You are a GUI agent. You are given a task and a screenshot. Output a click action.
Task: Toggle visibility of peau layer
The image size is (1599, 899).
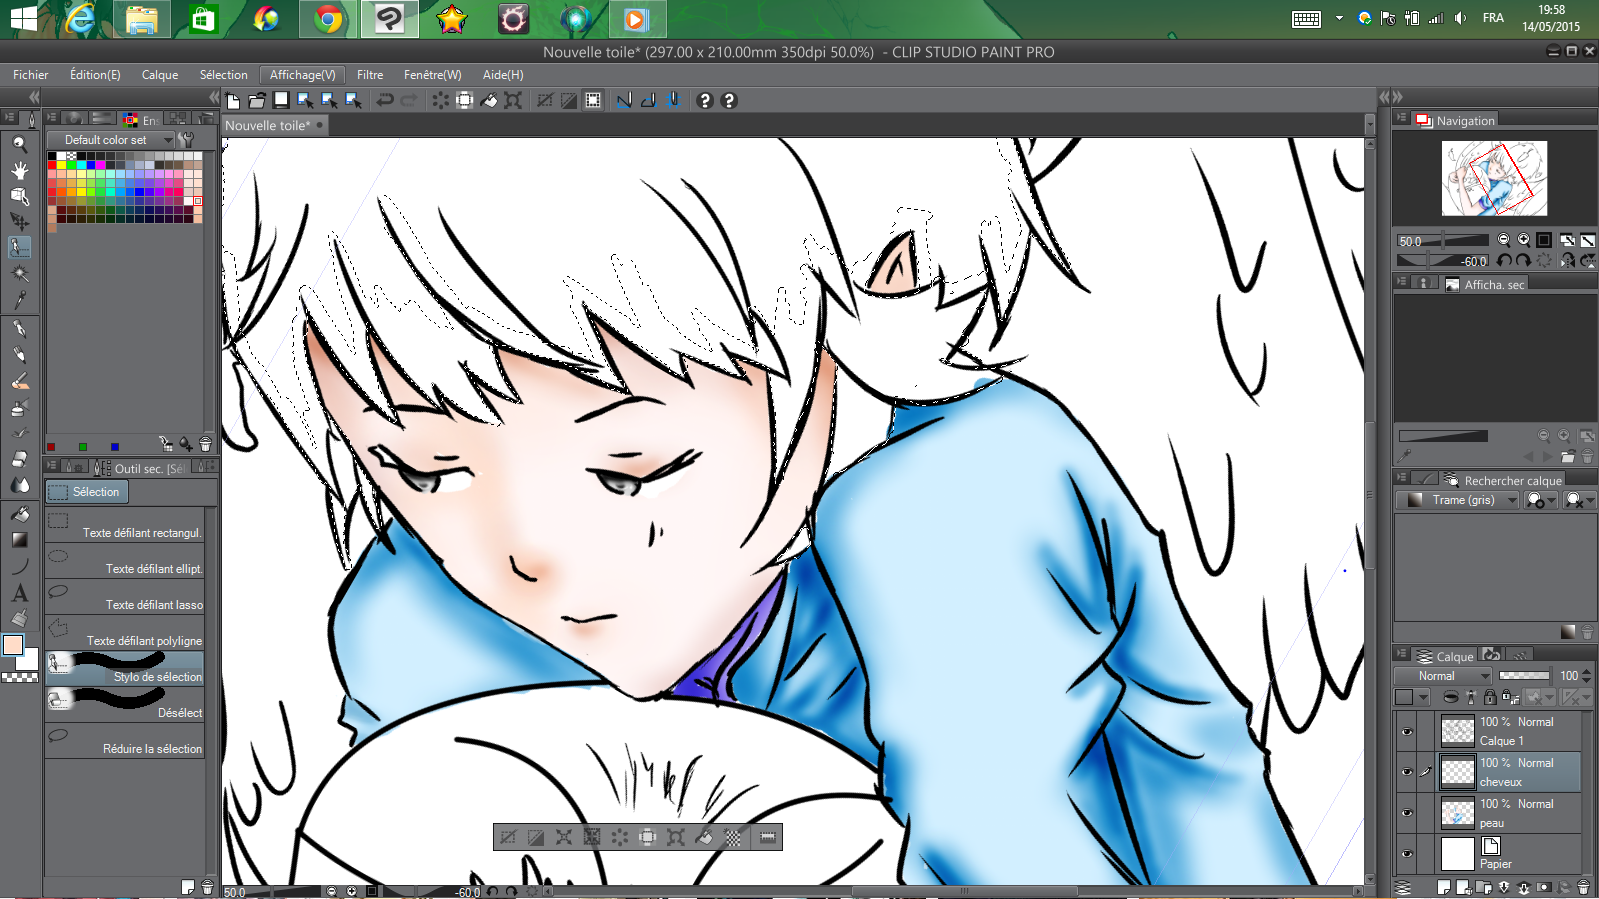[x=1407, y=813]
